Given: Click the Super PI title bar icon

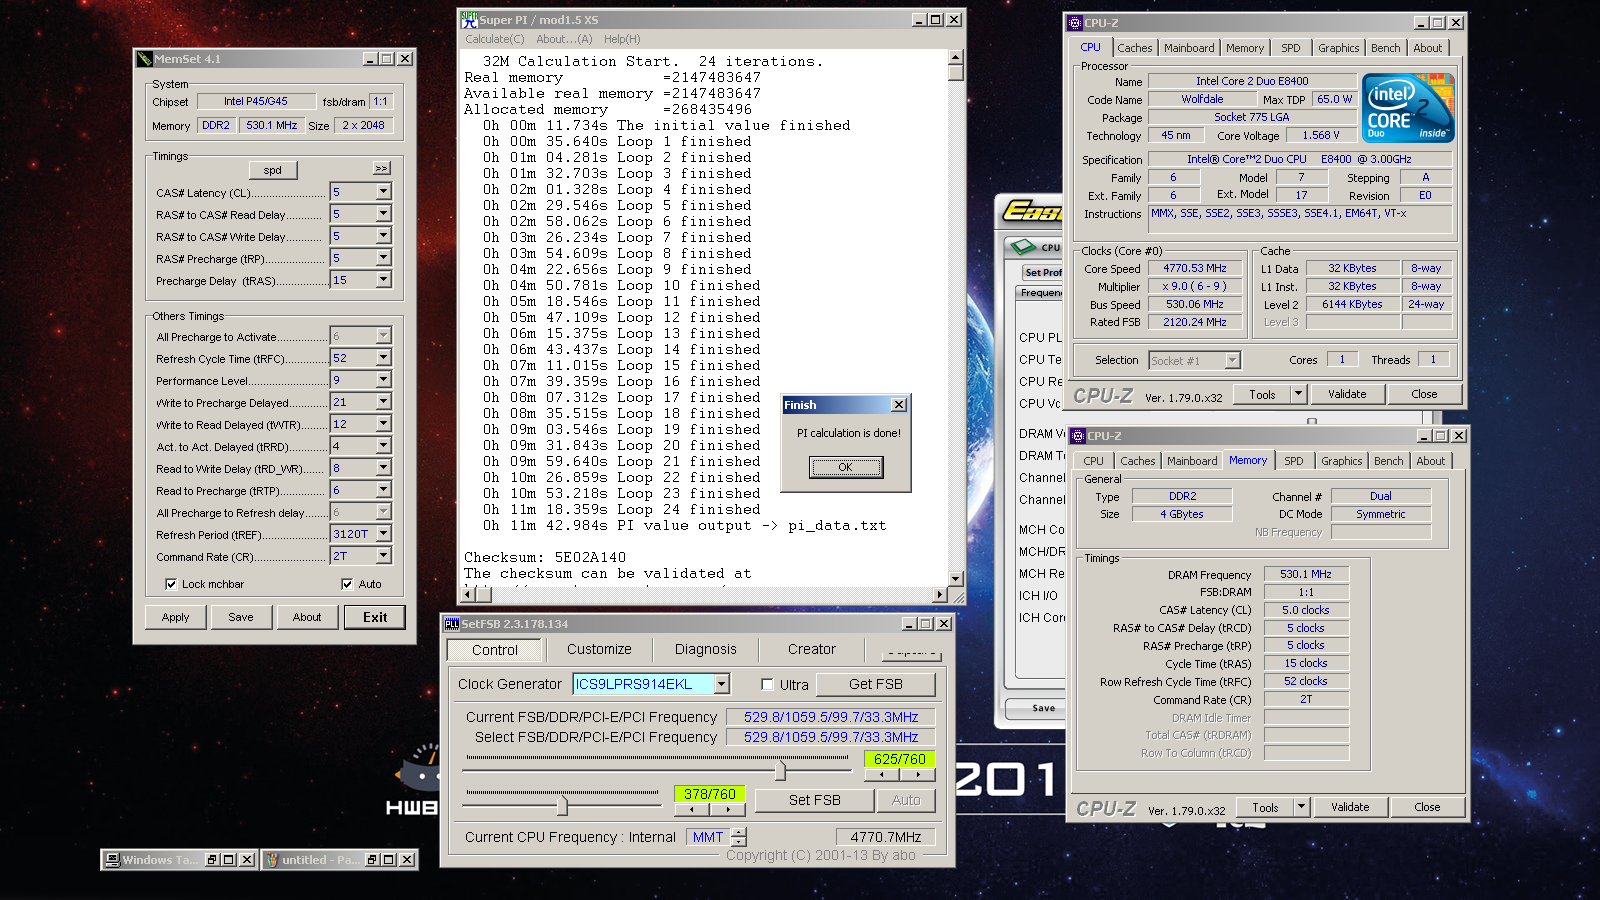Looking at the screenshot, I should point(469,20).
